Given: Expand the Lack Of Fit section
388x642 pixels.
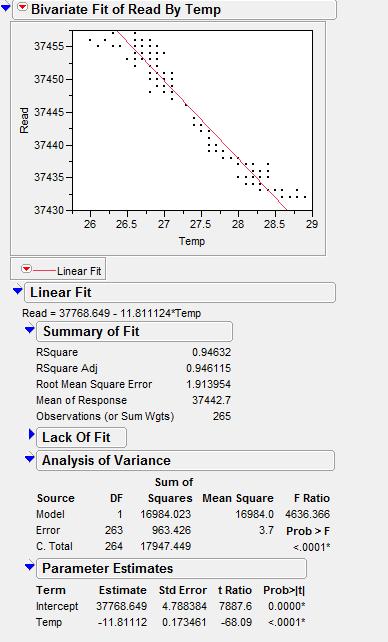Looking at the screenshot, I should coord(32,434).
